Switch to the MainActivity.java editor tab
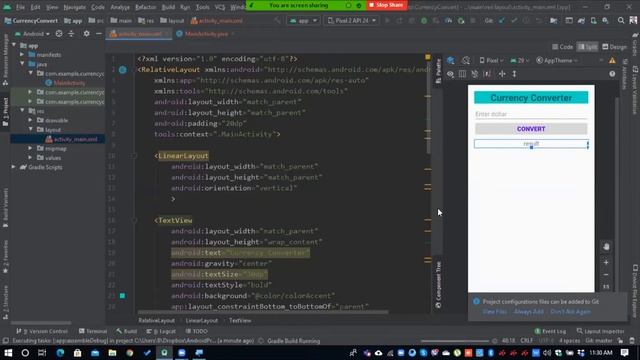 [x=206, y=34]
